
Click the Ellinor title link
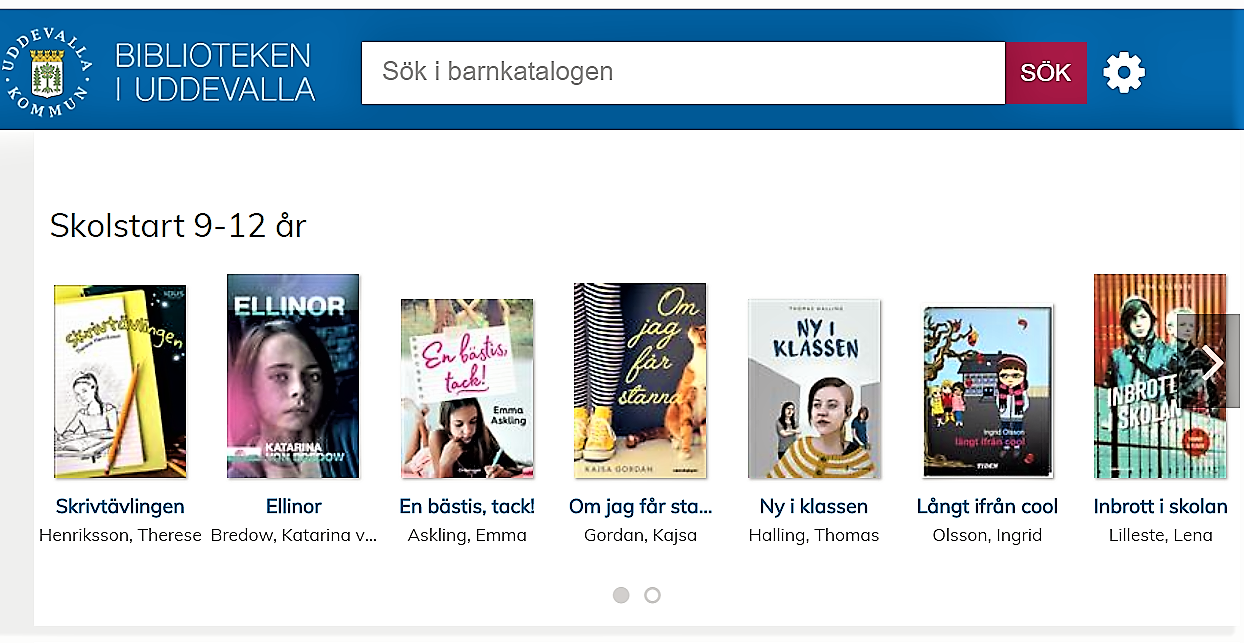click(294, 506)
